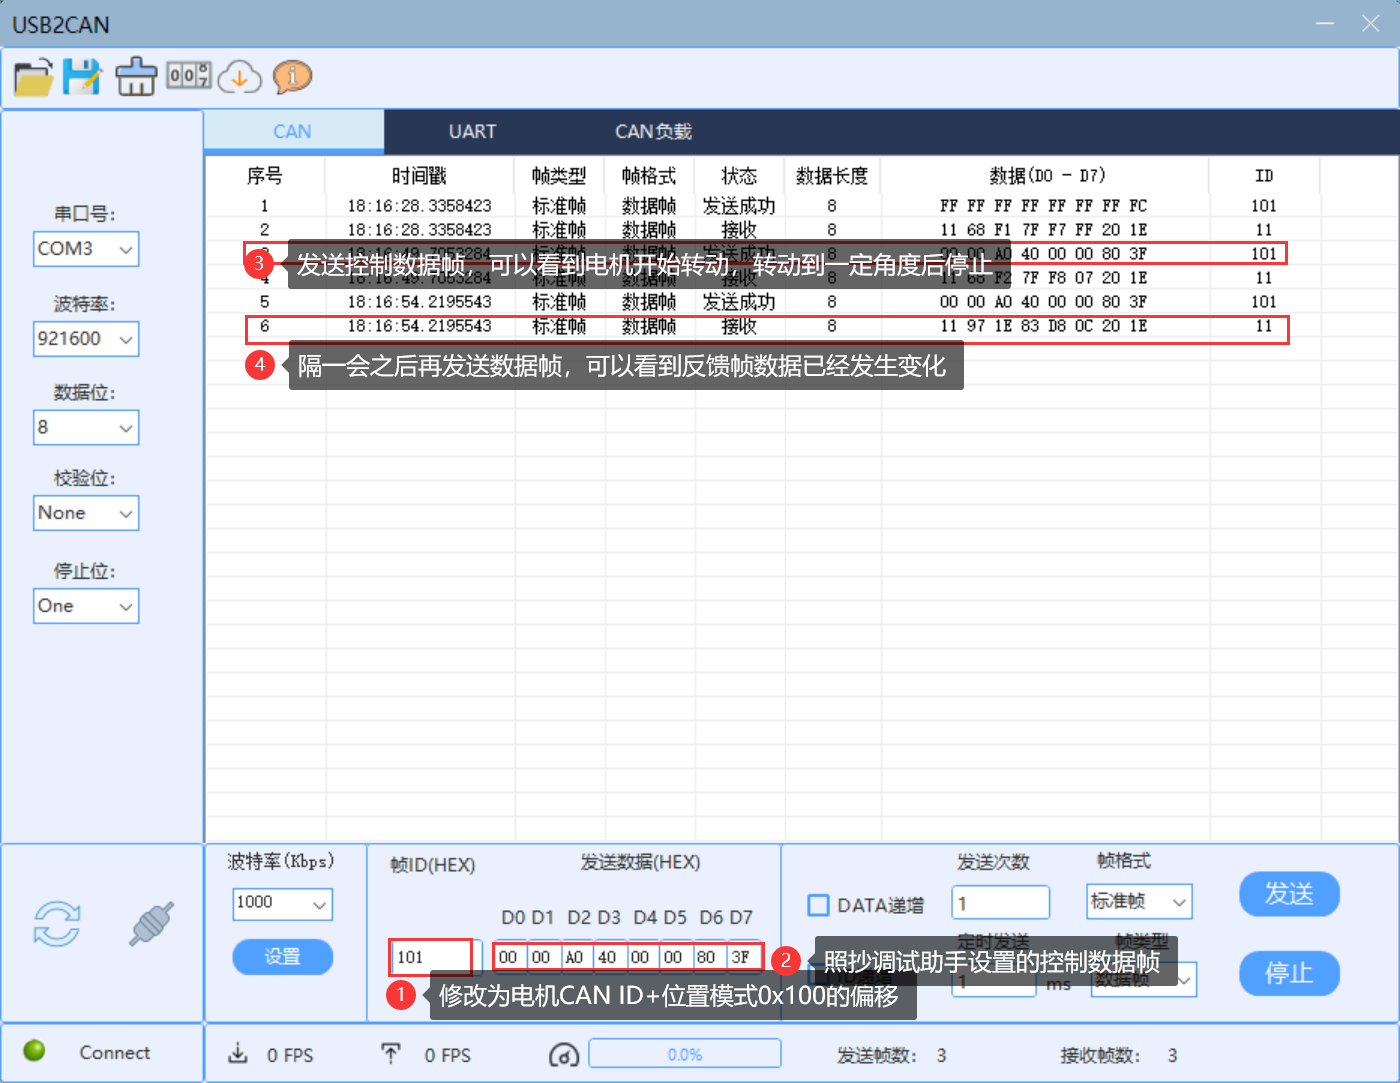
Task: Switch to the CAN负载 tab
Action: coord(653,132)
